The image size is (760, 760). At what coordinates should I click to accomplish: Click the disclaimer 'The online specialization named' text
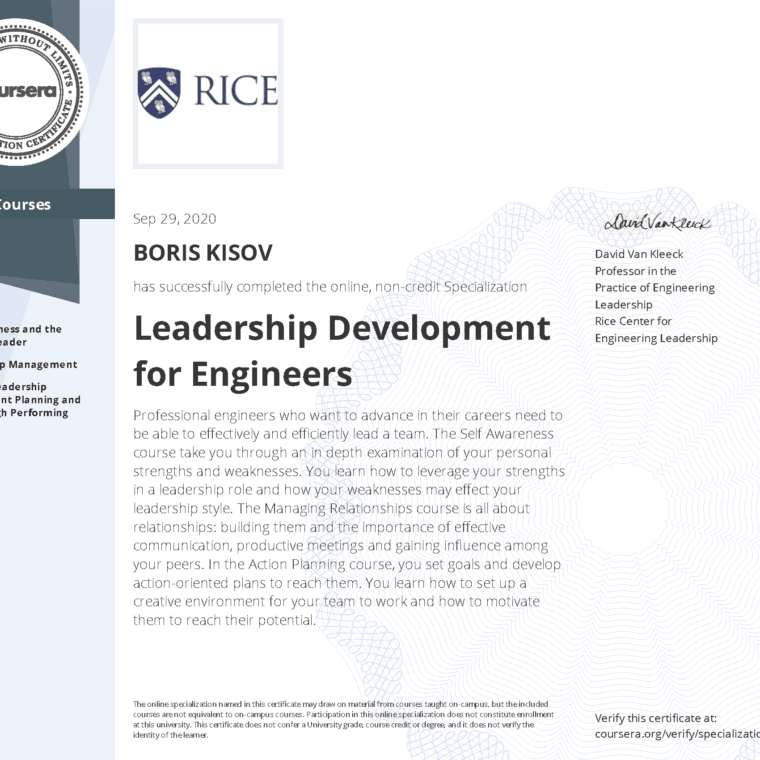point(340,704)
